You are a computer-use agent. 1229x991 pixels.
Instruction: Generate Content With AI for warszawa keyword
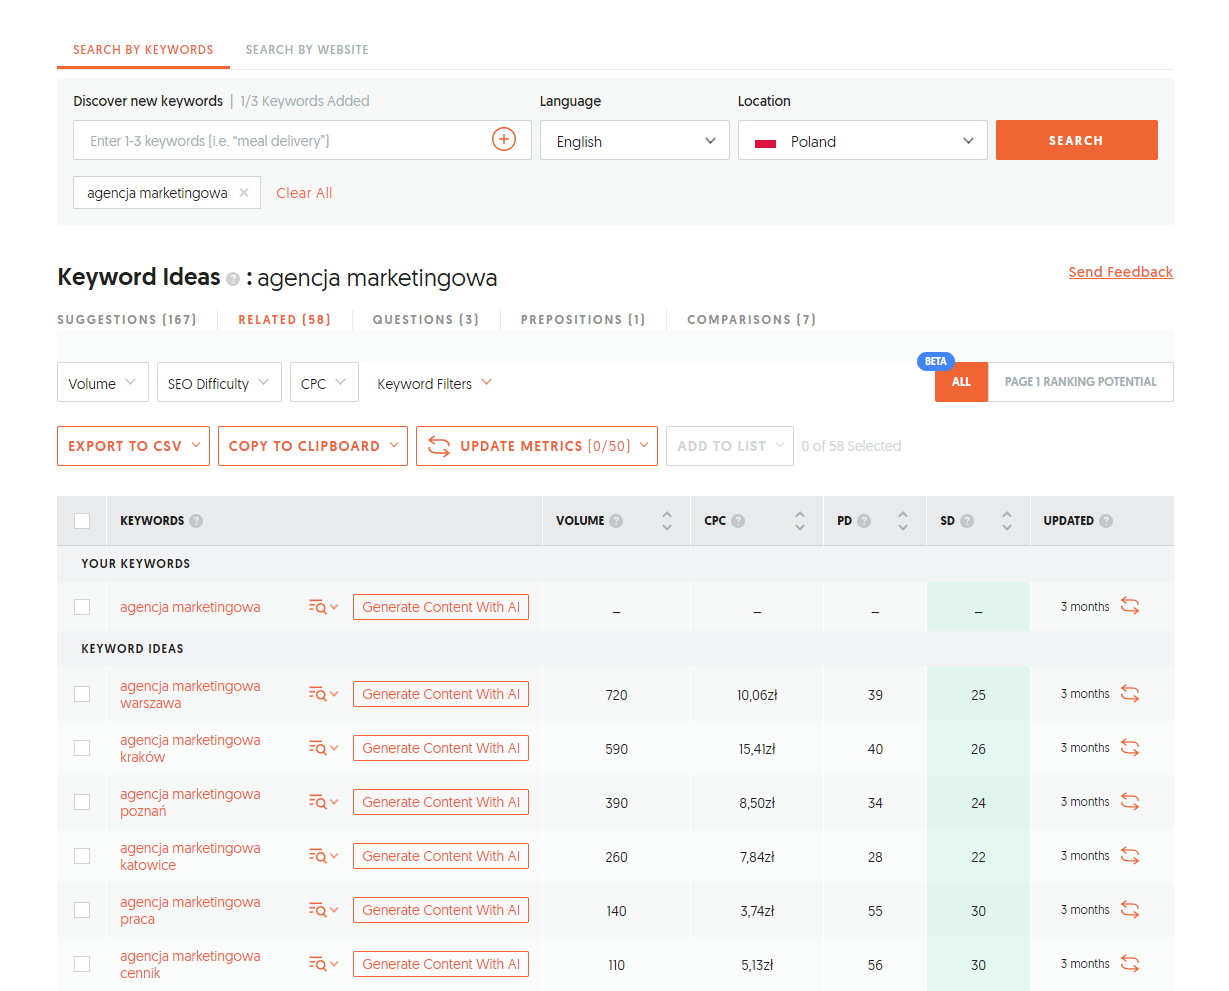(441, 694)
